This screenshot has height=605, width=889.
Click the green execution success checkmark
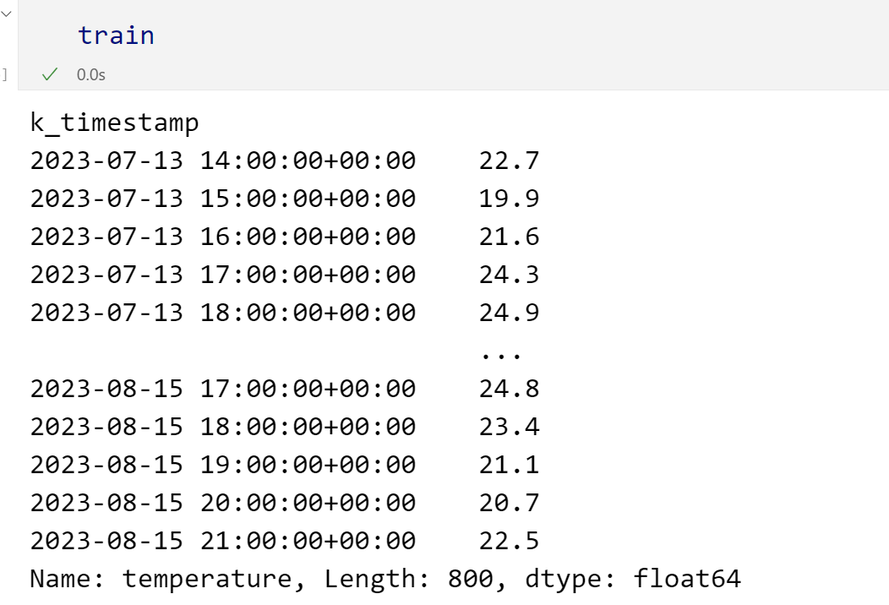(x=50, y=74)
